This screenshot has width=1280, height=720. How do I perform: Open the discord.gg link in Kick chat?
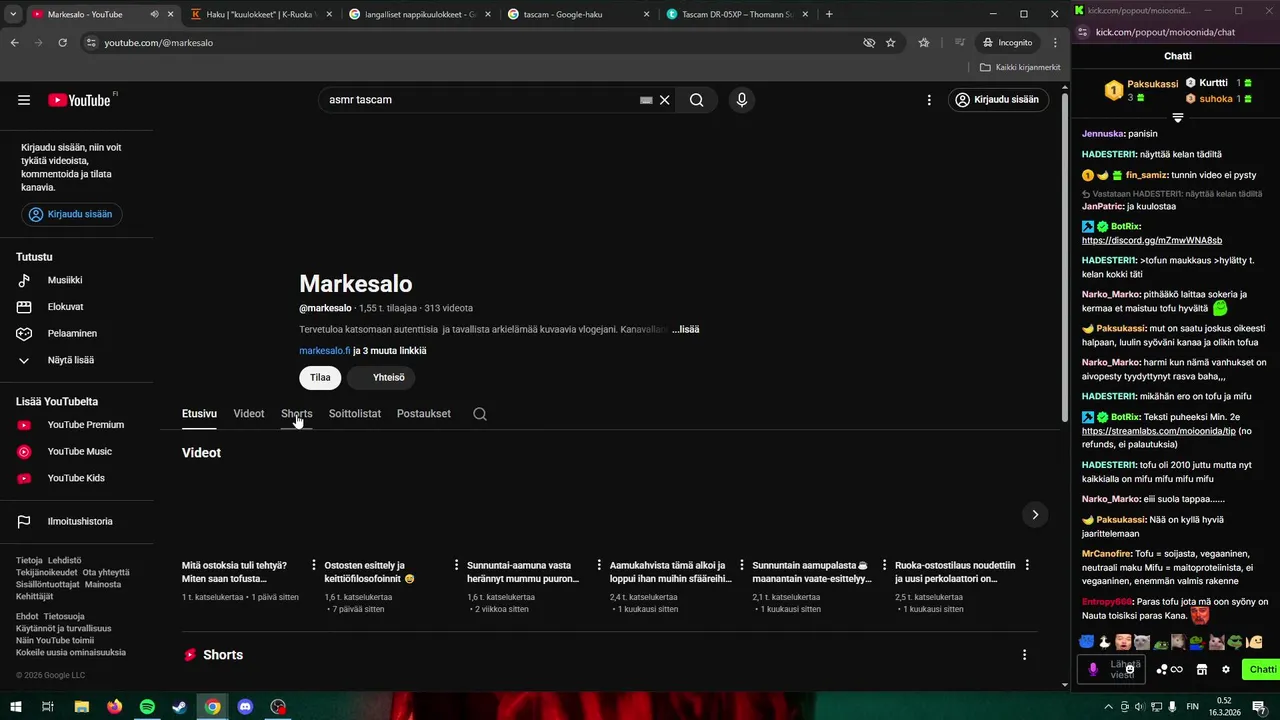1152,241
